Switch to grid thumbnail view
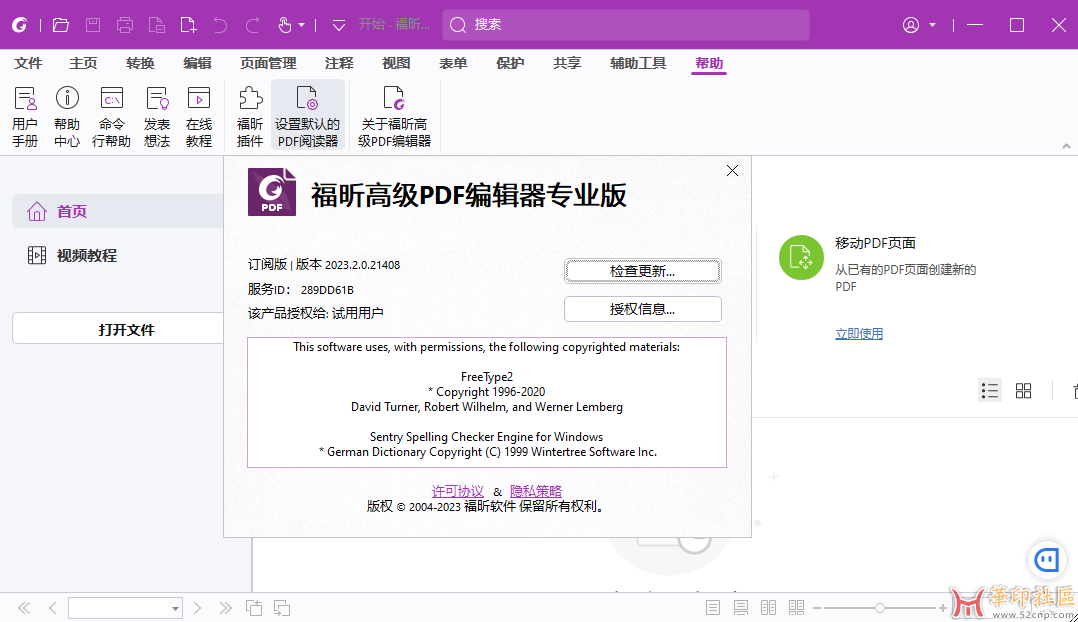The image size is (1078, 622). [1024, 391]
